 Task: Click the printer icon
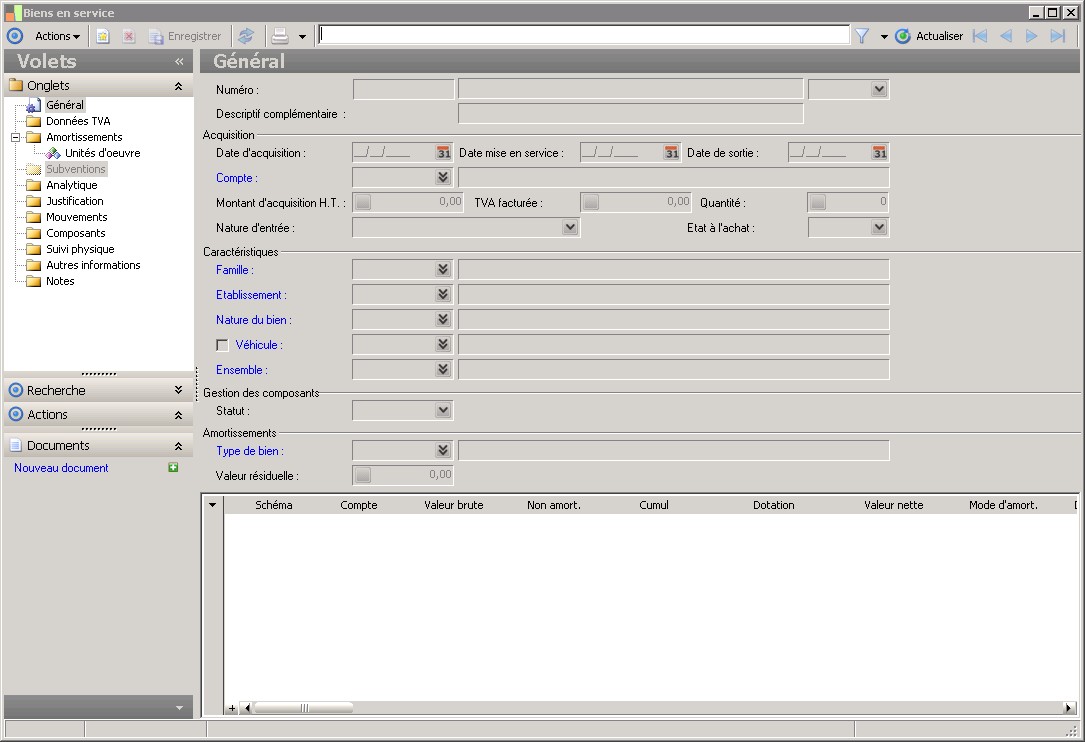coord(280,36)
